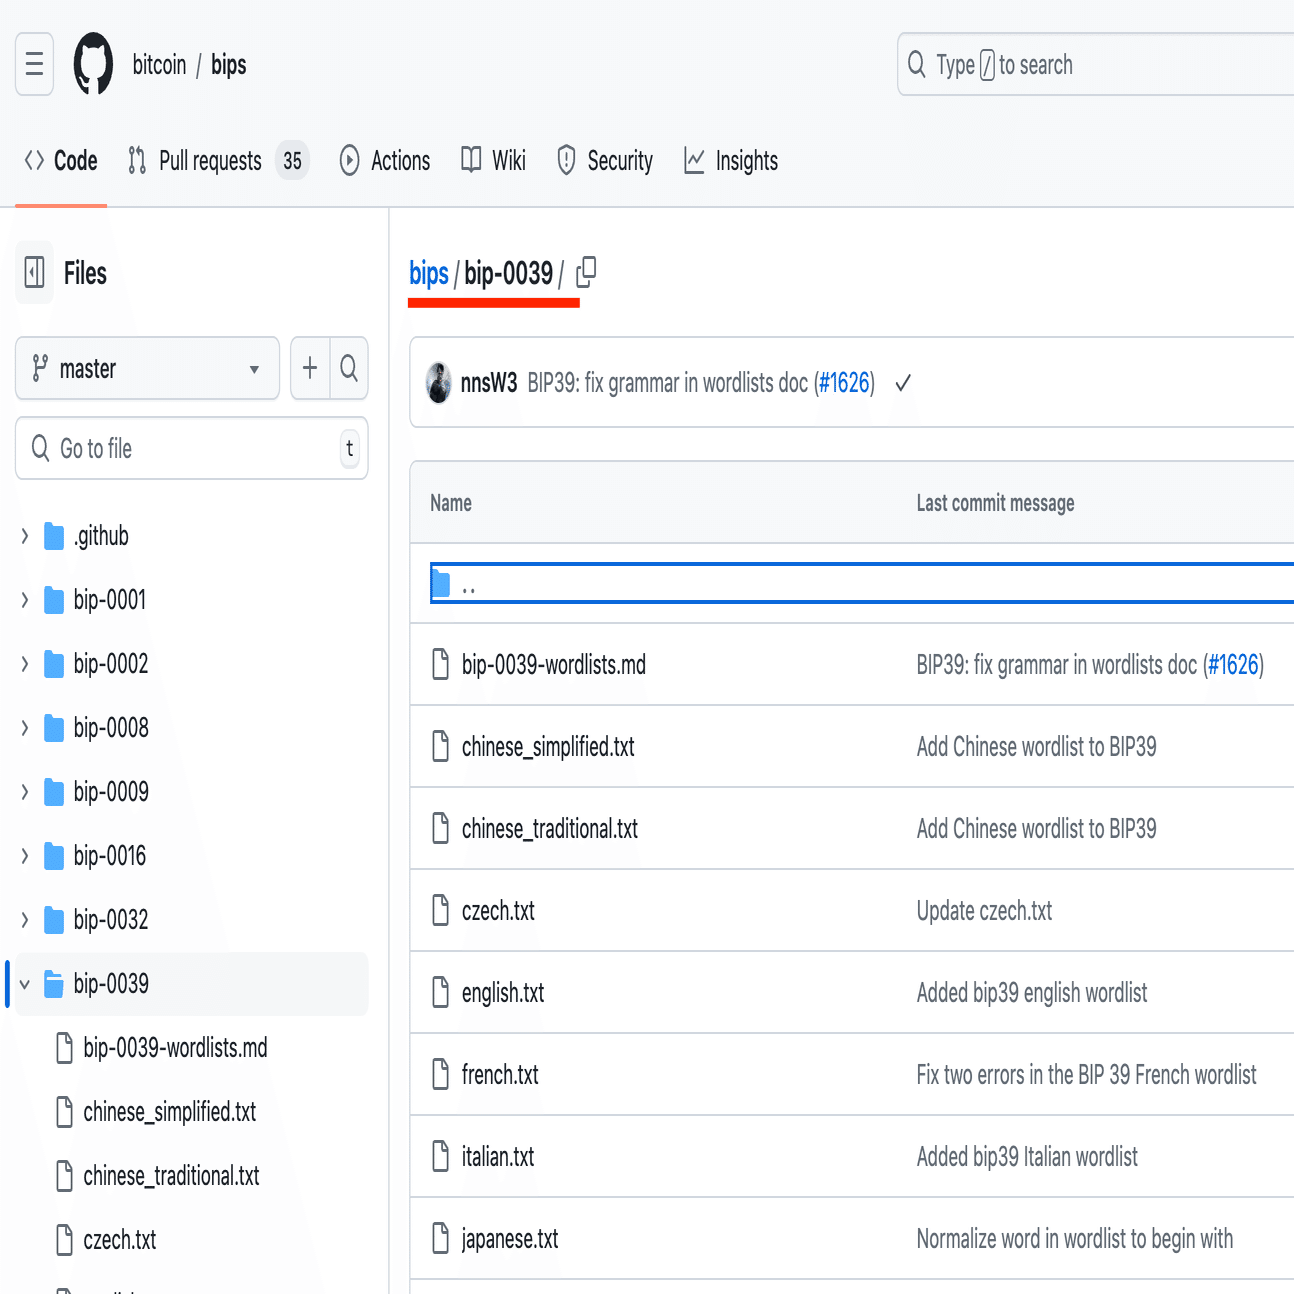This screenshot has width=1294, height=1294.
Task: Open the Security tab
Action: pyautogui.click(x=605, y=160)
